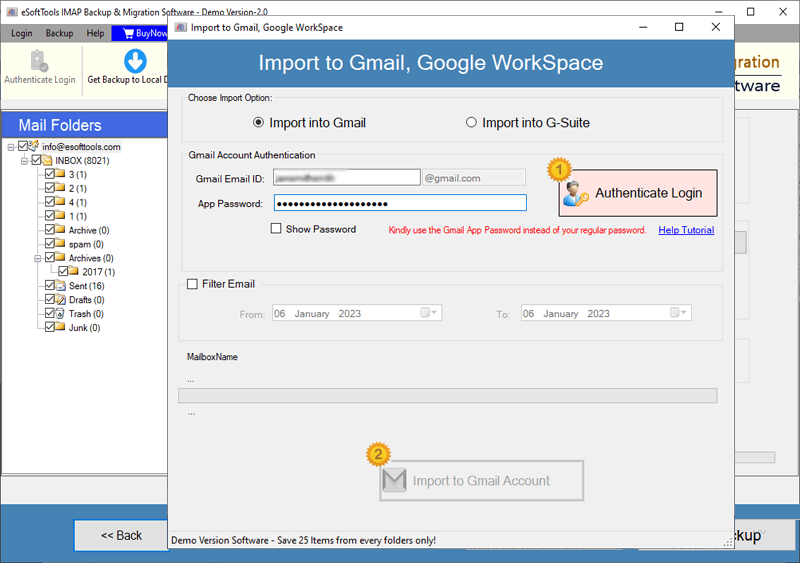Click the Authenticate Login toolbar icon in main window
Viewport: 800px width, 563px height.
point(39,61)
